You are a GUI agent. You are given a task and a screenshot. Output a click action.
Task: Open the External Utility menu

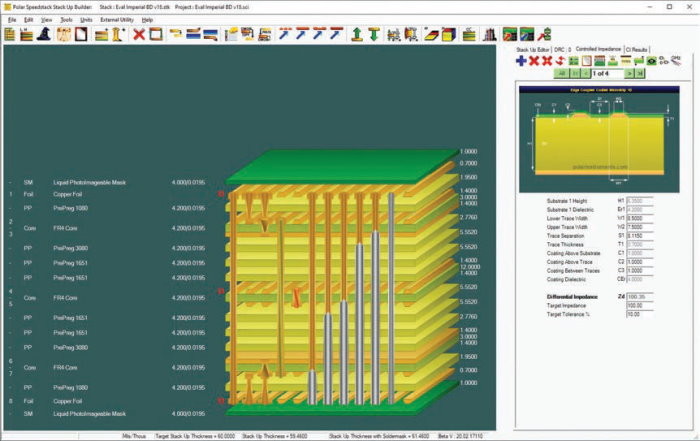tap(117, 20)
